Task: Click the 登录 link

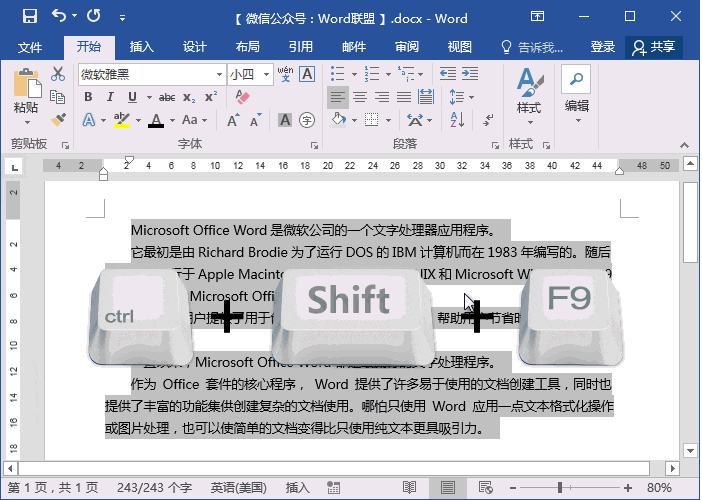Action: [x=603, y=47]
